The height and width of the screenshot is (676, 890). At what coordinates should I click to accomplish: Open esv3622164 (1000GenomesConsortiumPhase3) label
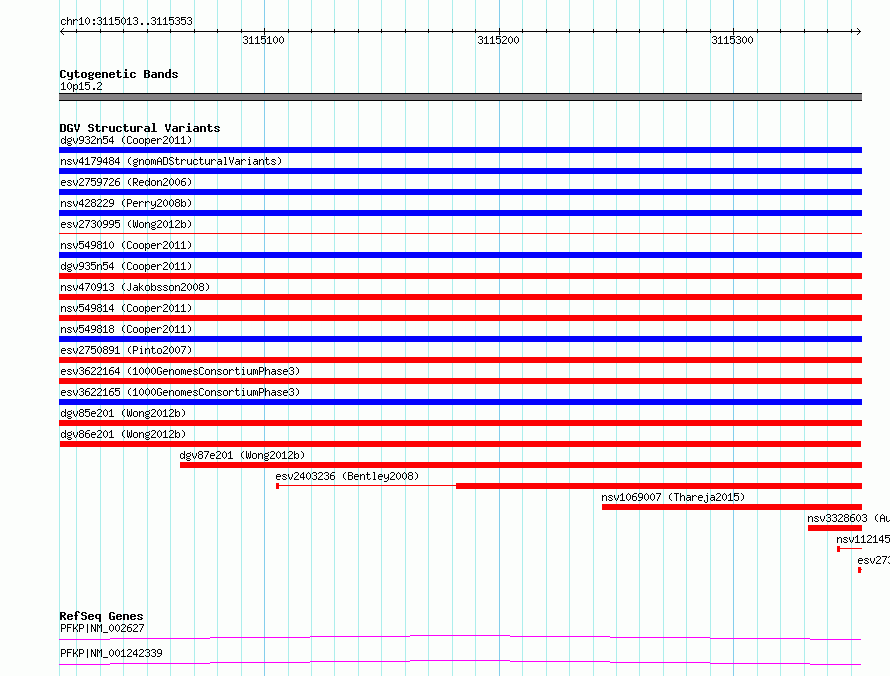[180, 371]
